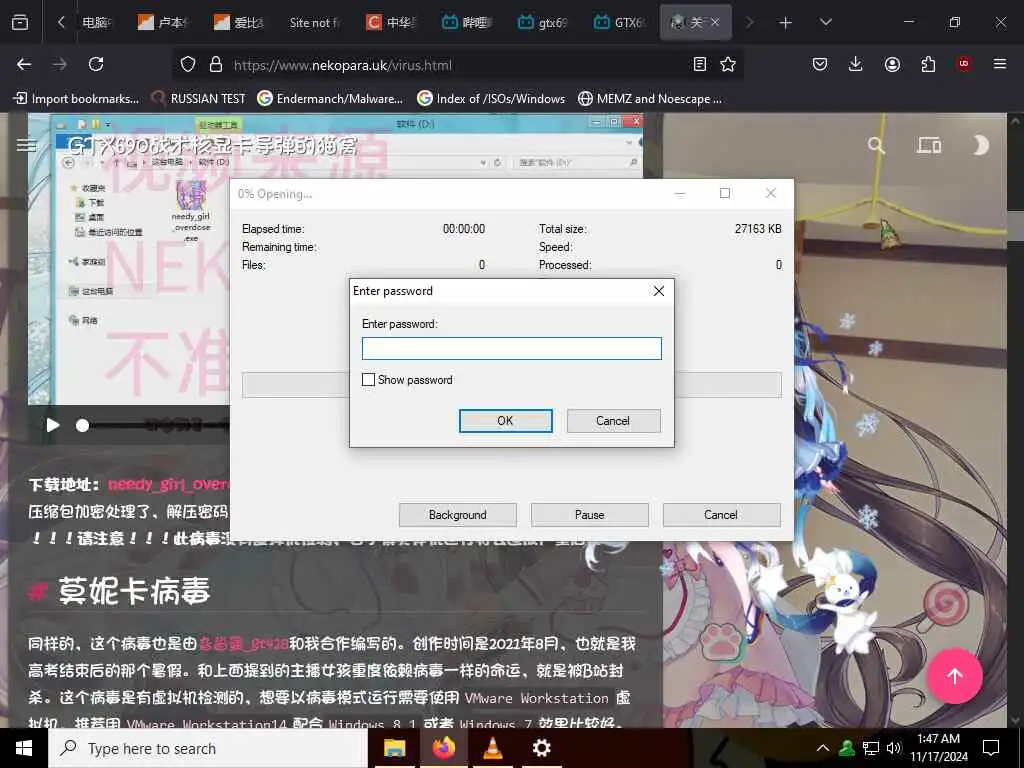Open a new tab with plus icon
This screenshot has width=1024, height=768.
coord(786,23)
